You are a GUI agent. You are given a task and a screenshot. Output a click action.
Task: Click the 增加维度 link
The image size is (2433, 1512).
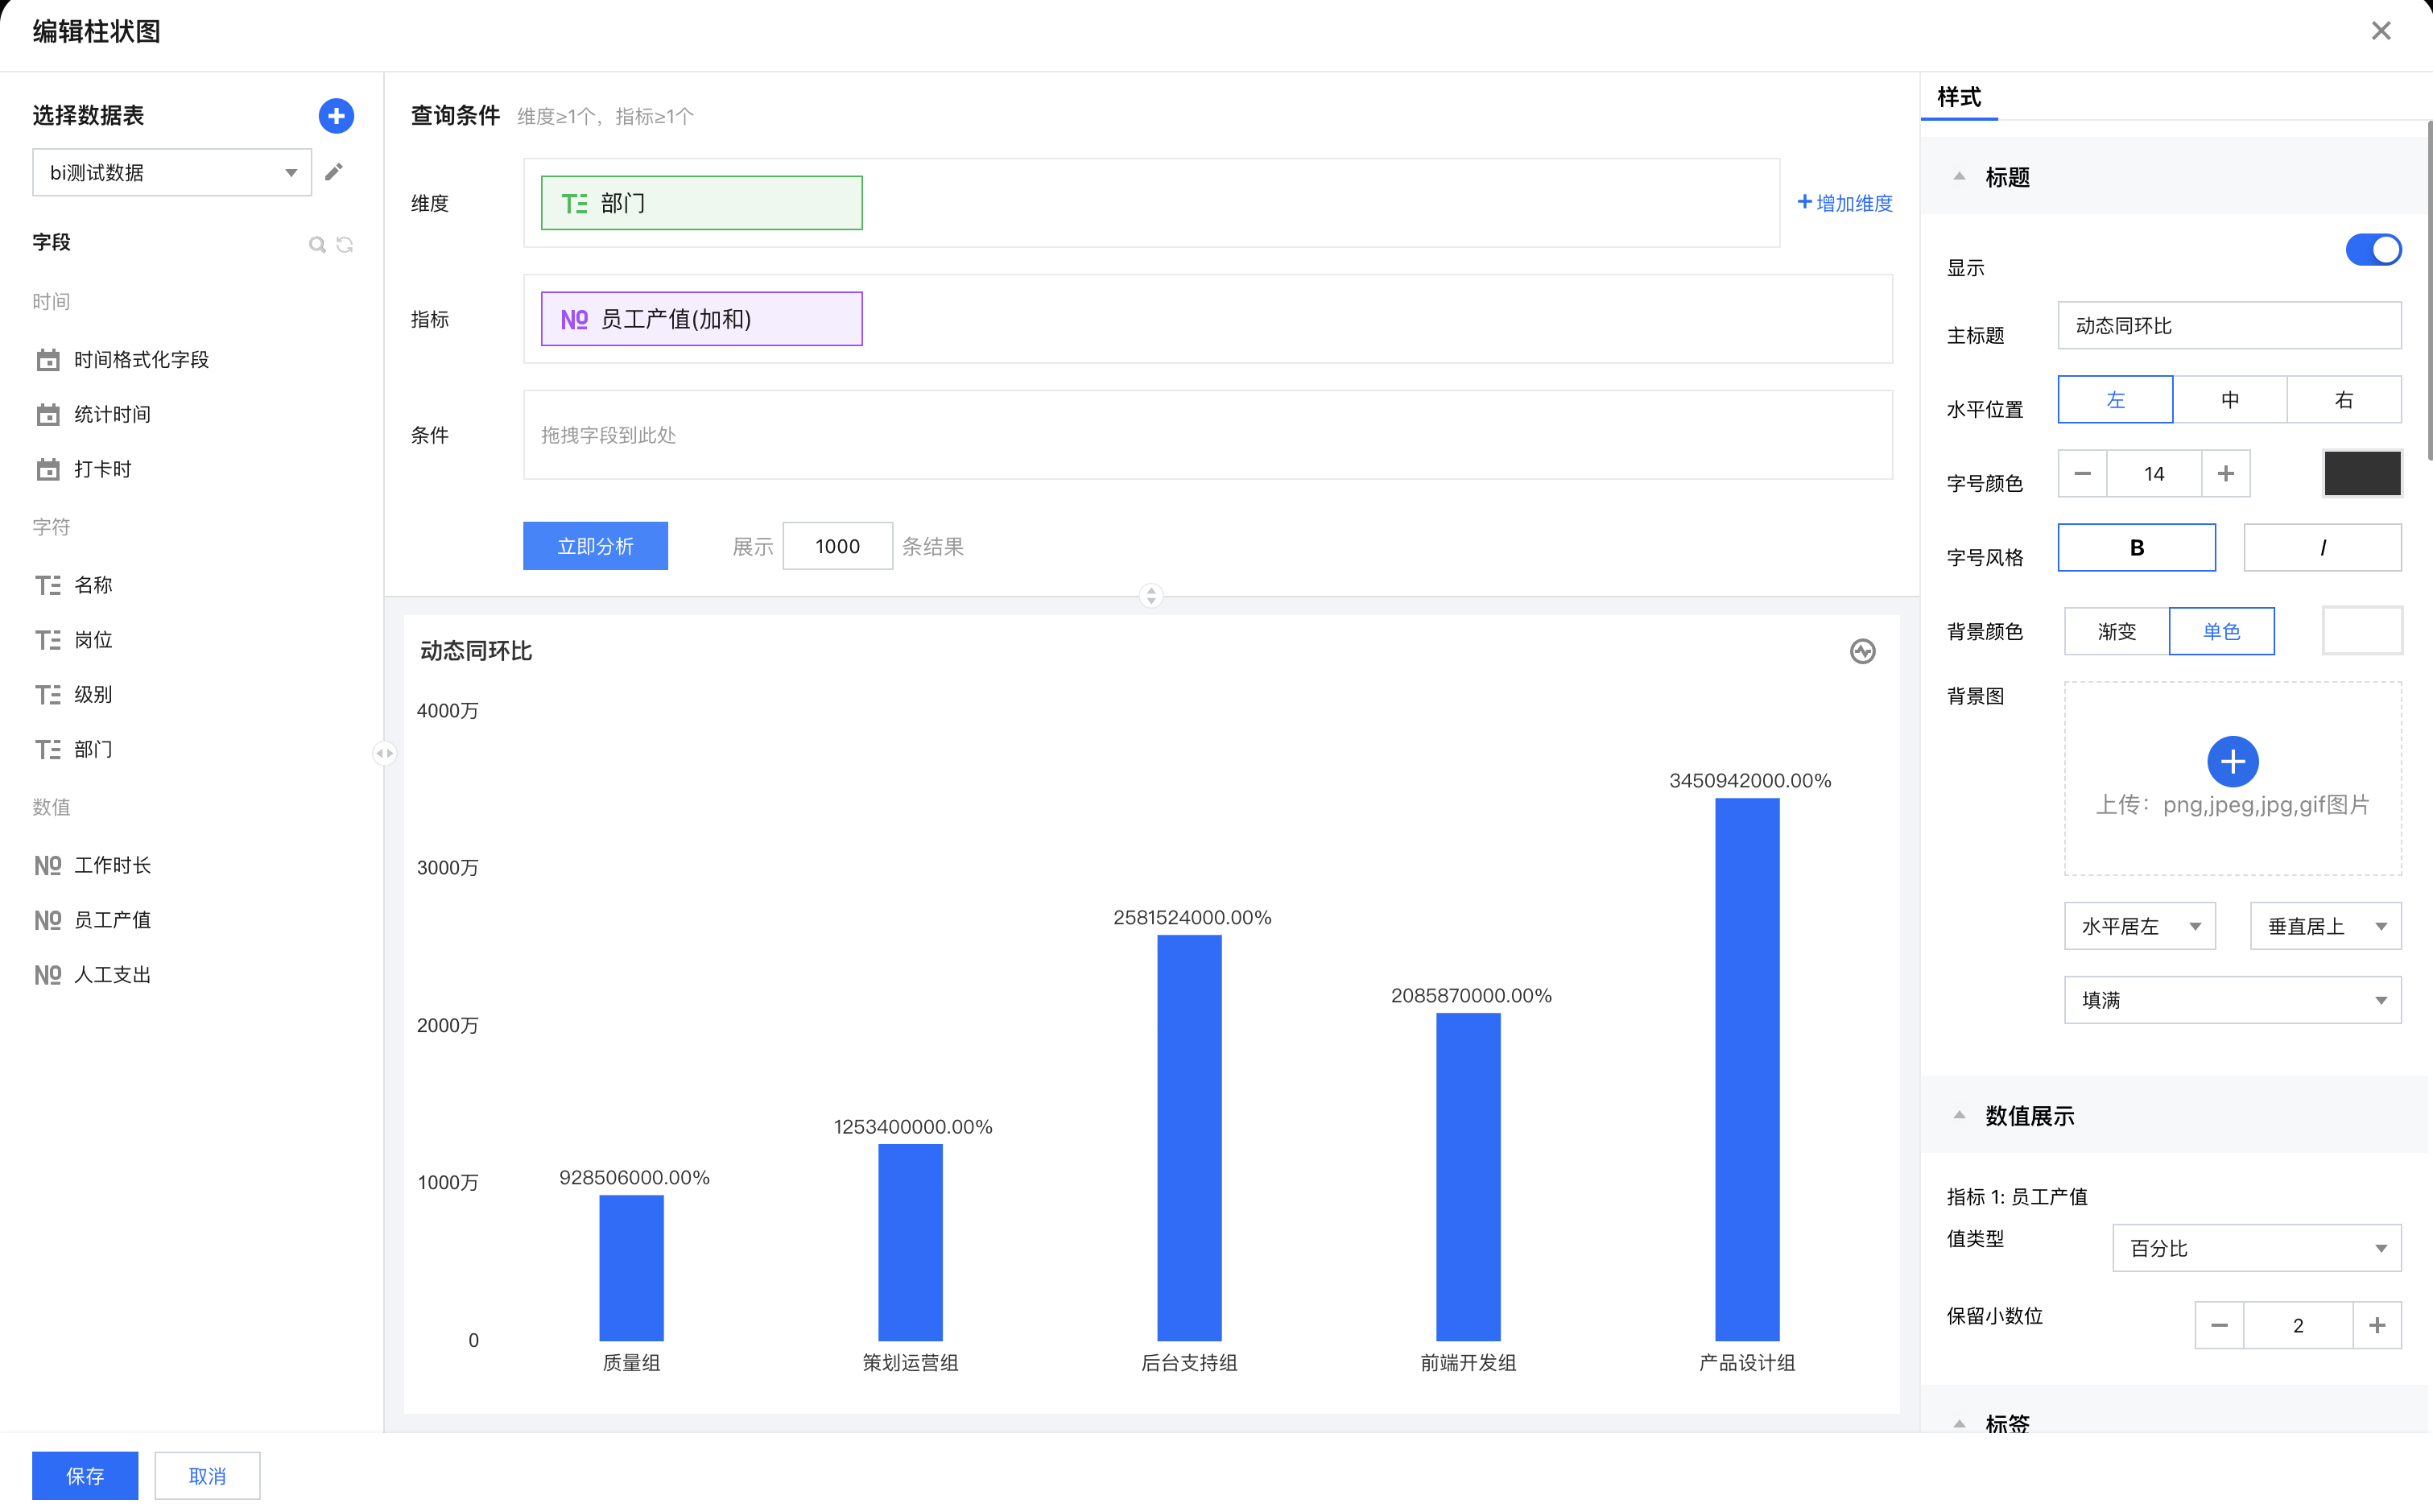click(x=1845, y=203)
